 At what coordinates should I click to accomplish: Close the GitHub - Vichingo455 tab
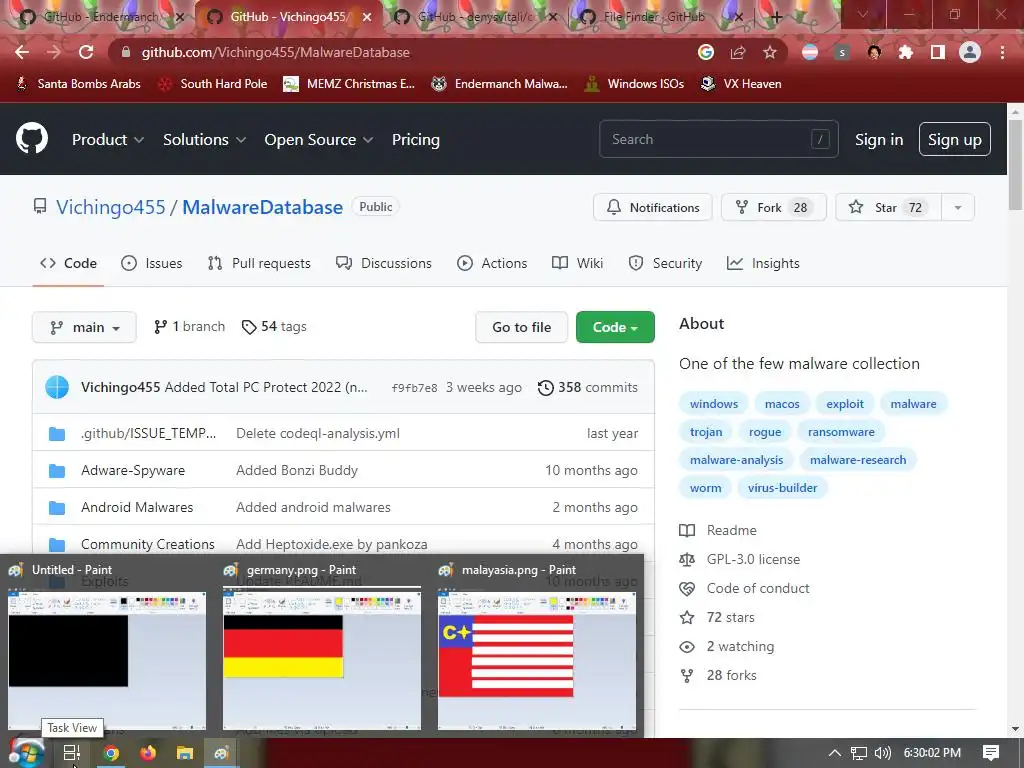click(367, 17)
